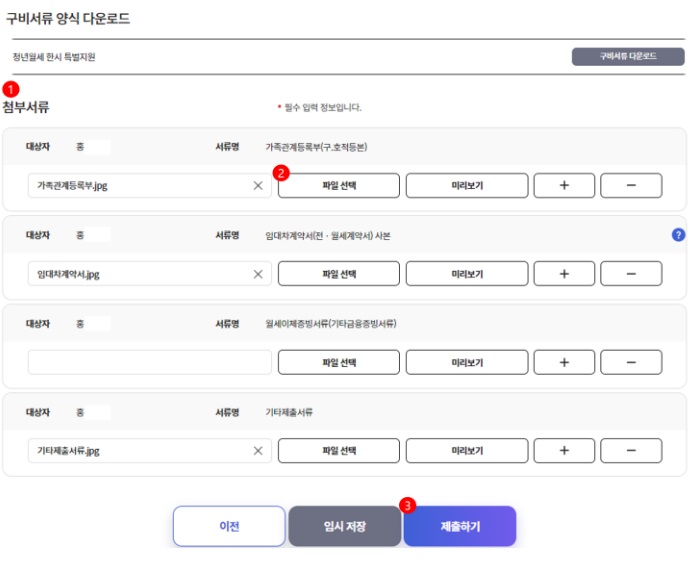This screenshot has height=561, width=699.
Task: Open help icon for 임대차계약서 document
Action: coord(678,235)
